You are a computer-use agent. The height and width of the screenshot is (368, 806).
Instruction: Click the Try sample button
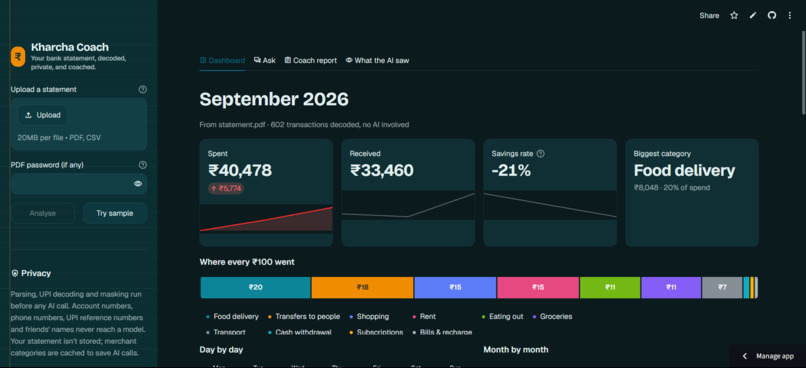pyautogui.click(x=115, y=213)
